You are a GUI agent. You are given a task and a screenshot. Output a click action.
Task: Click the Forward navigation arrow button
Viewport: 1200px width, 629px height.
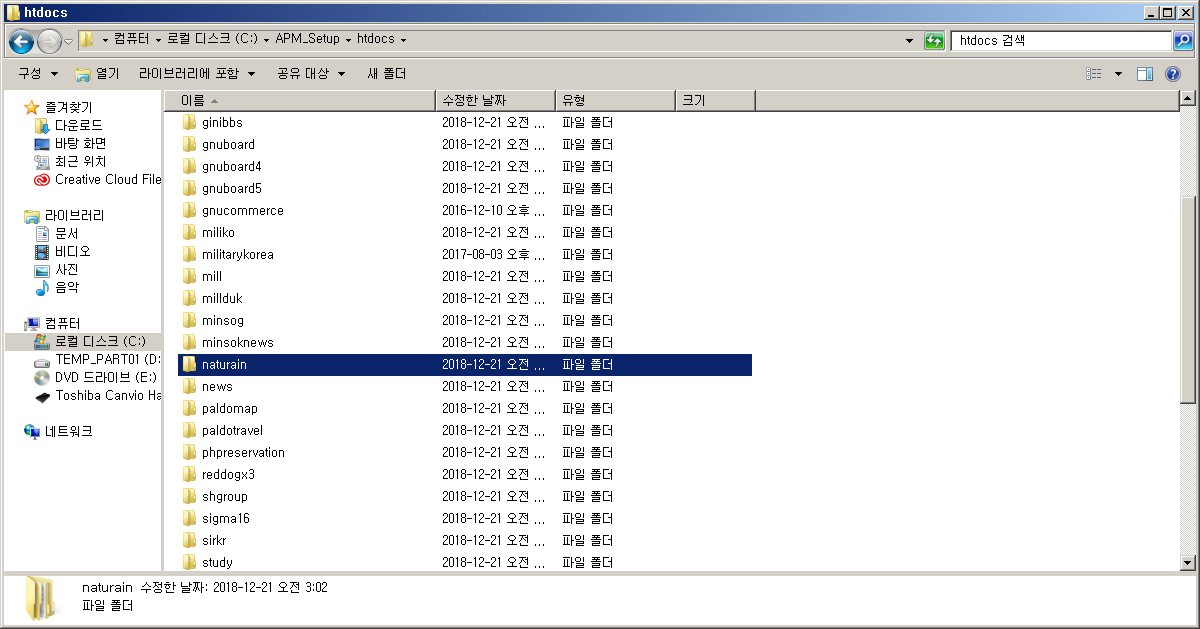coord(49,41)
